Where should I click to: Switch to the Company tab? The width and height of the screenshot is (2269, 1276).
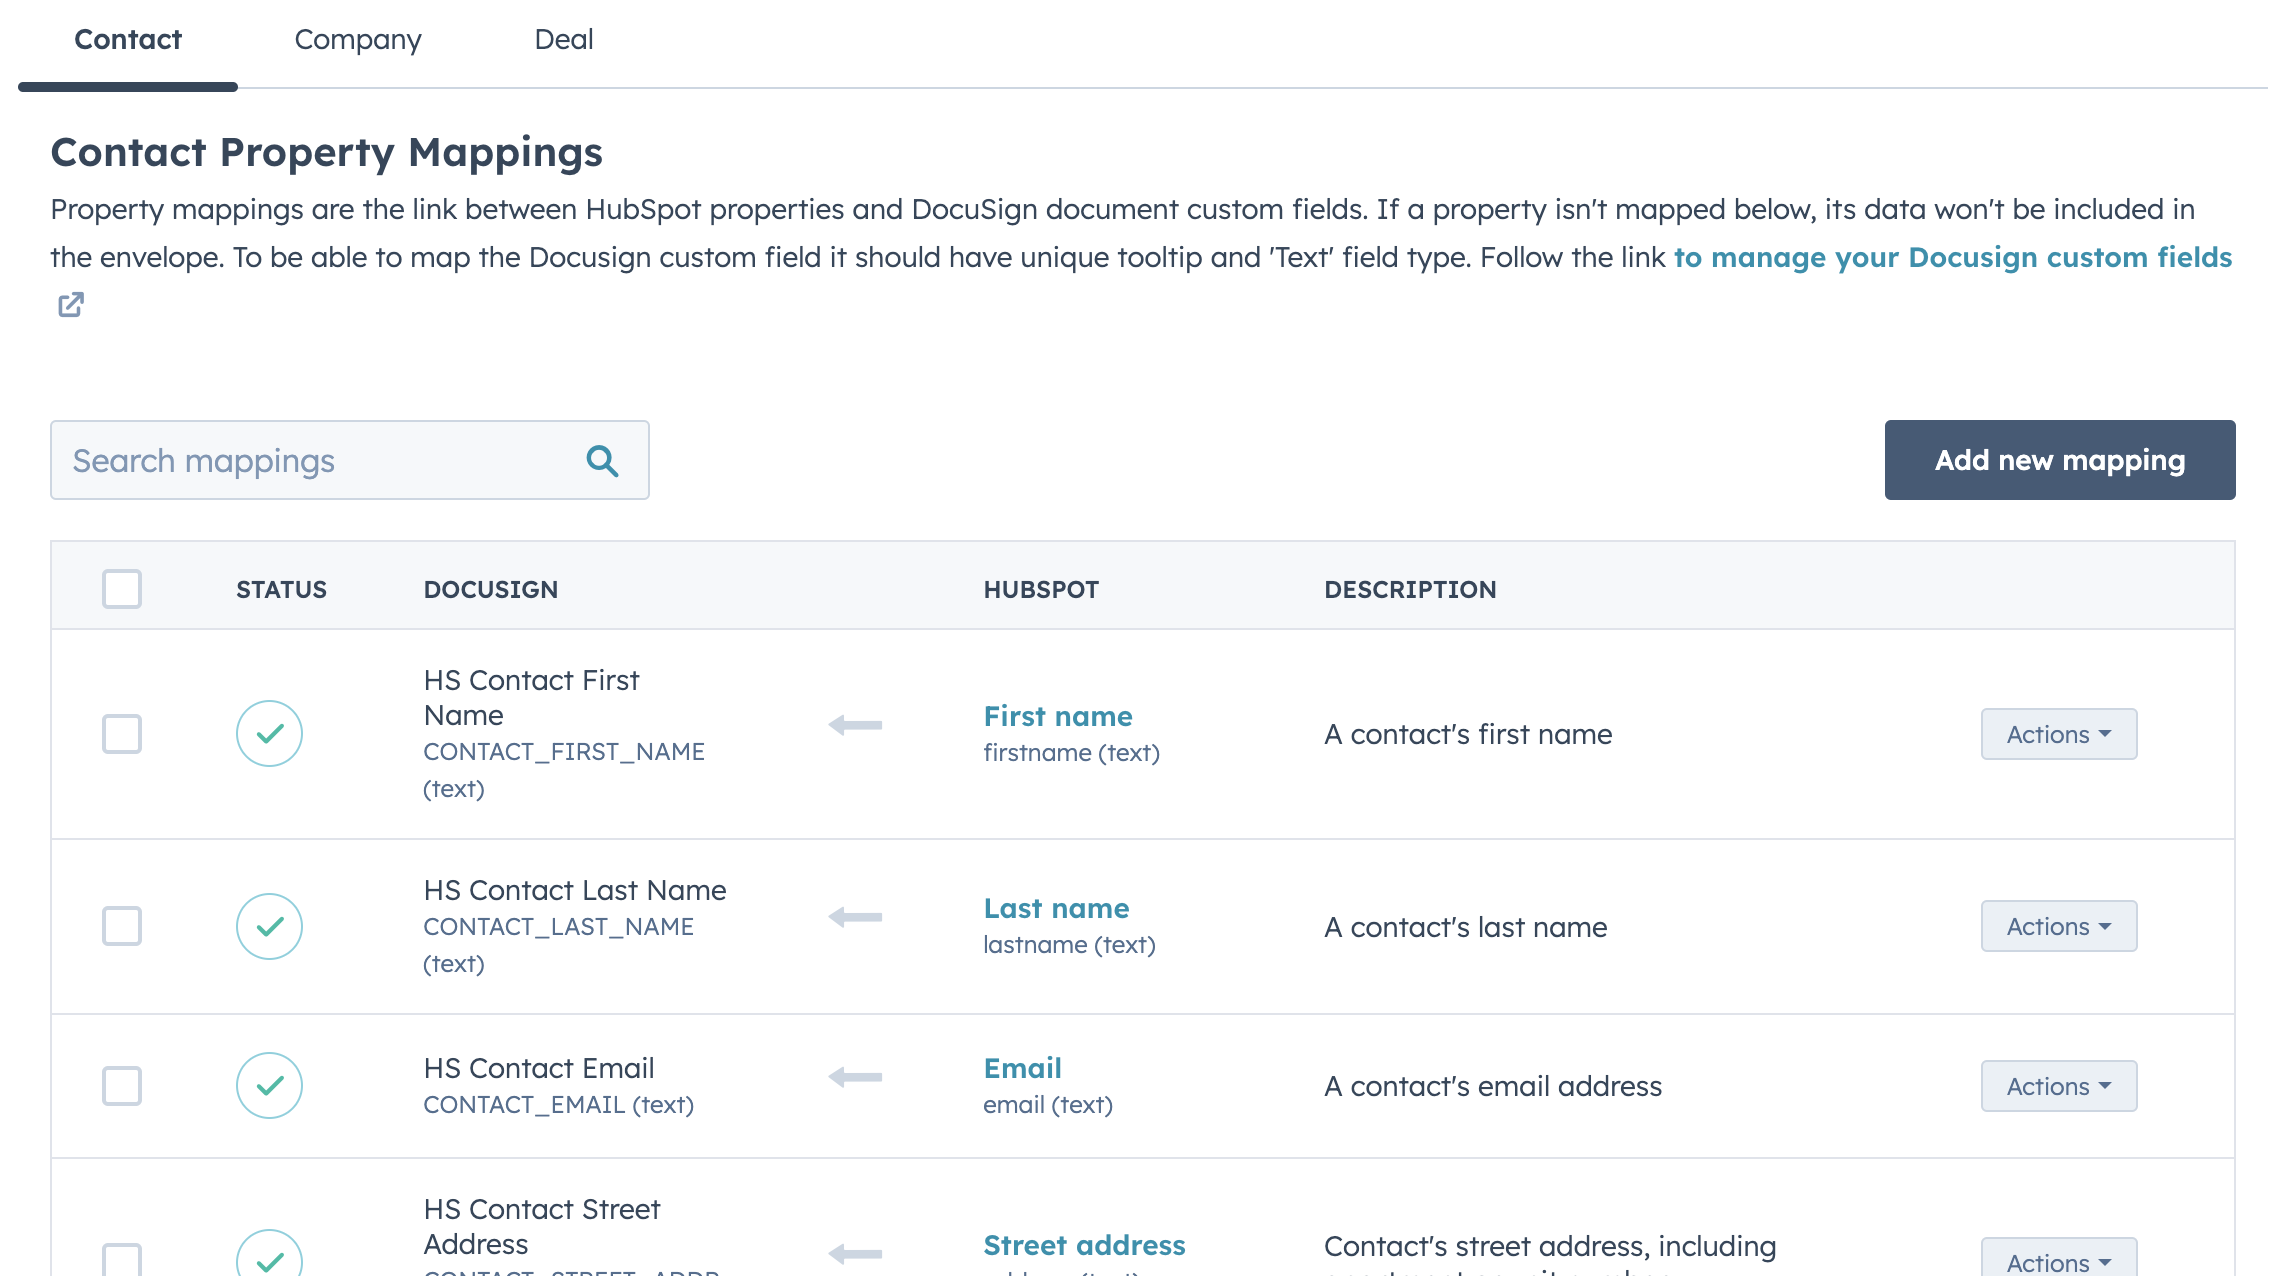coord(358,40)
